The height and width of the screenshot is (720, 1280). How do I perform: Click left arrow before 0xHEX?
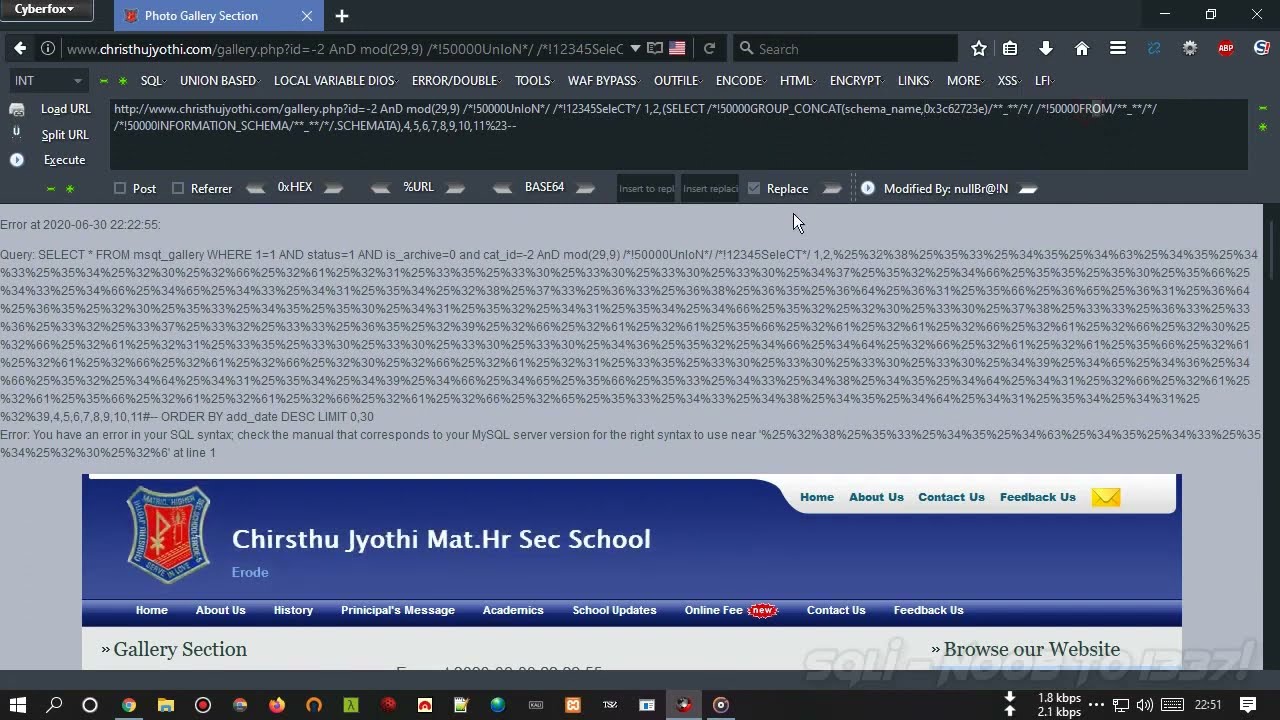point(256,188)
